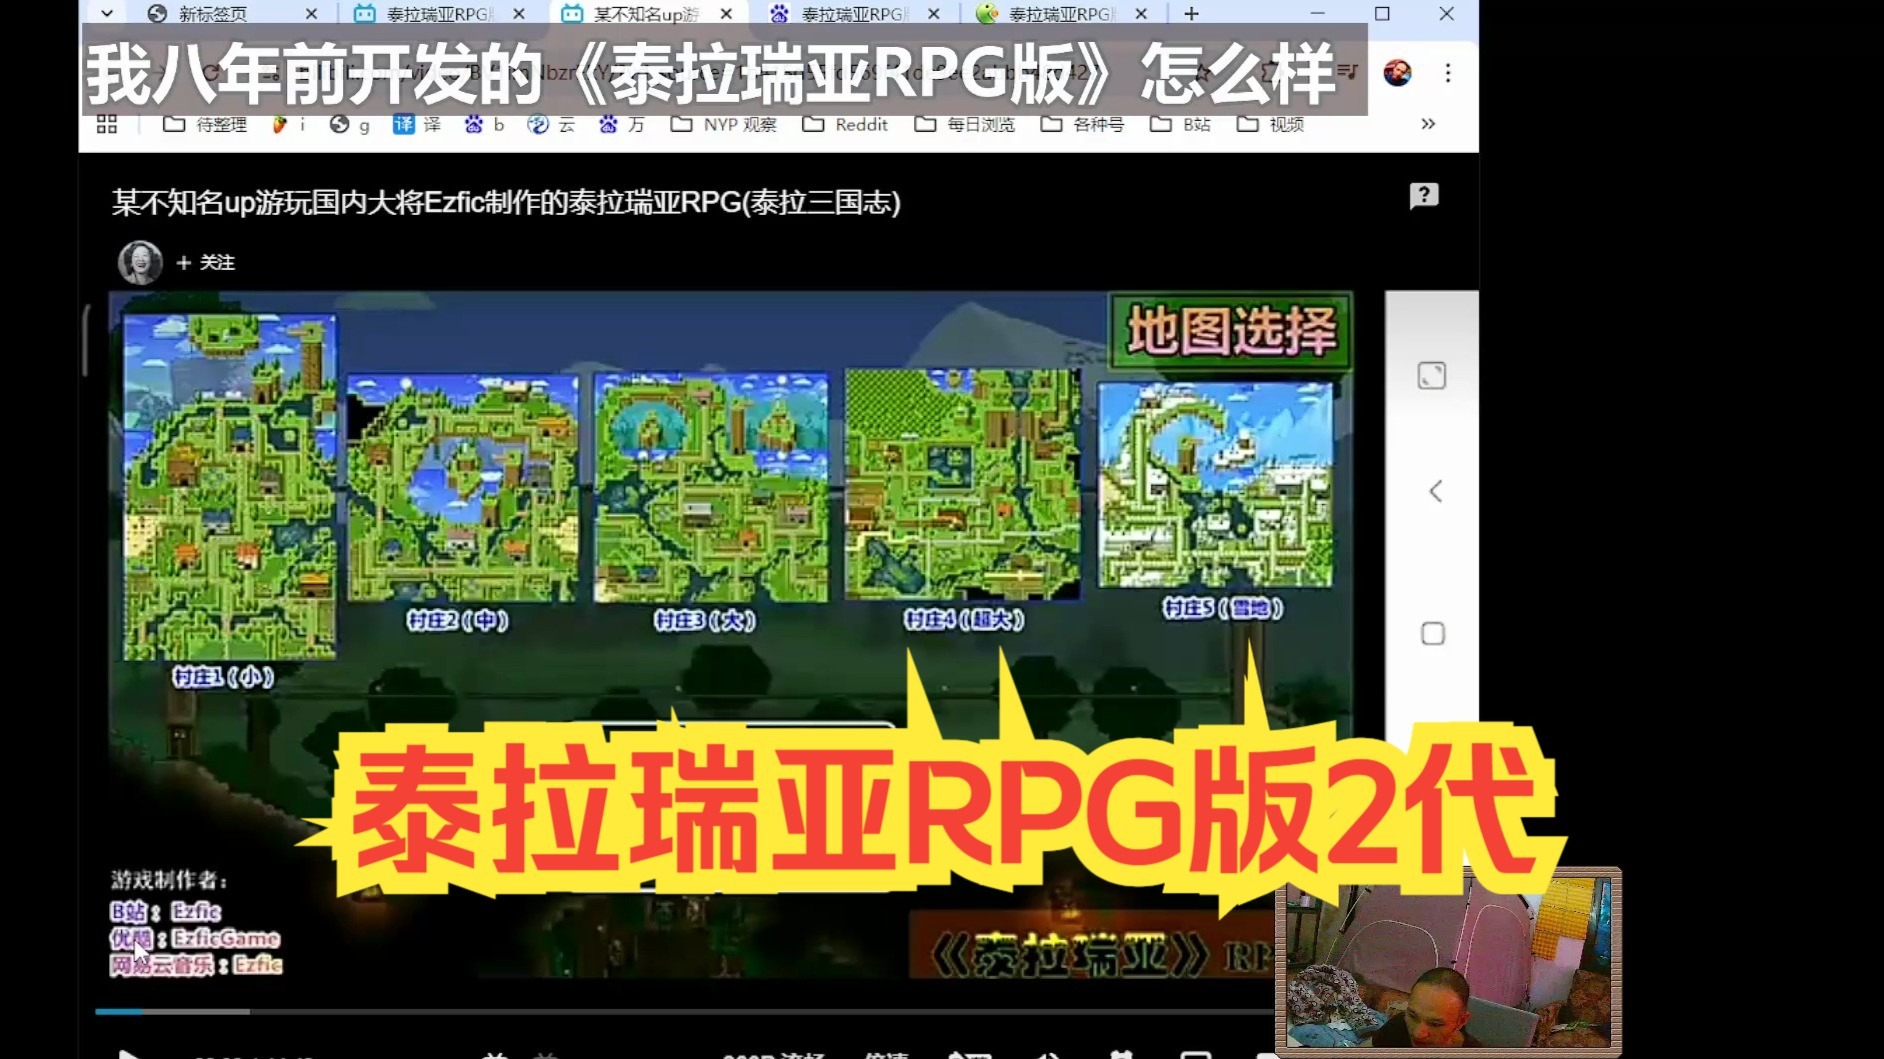This screenshot has width=1884, height=1059.
Task: Select the floating window icon in right panel
Action: [x=1434, y=376]
